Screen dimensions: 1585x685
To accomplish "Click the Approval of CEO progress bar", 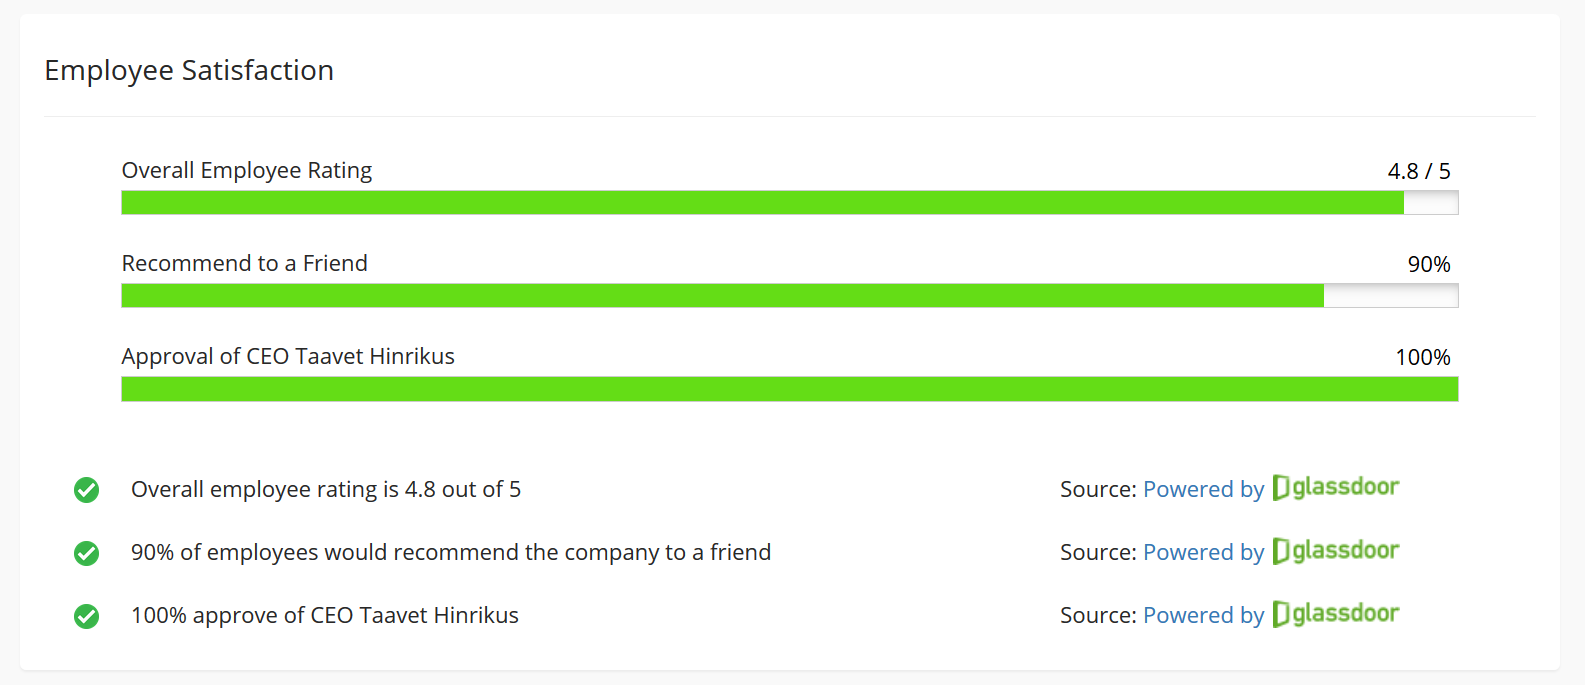I will tap(790, 389).
